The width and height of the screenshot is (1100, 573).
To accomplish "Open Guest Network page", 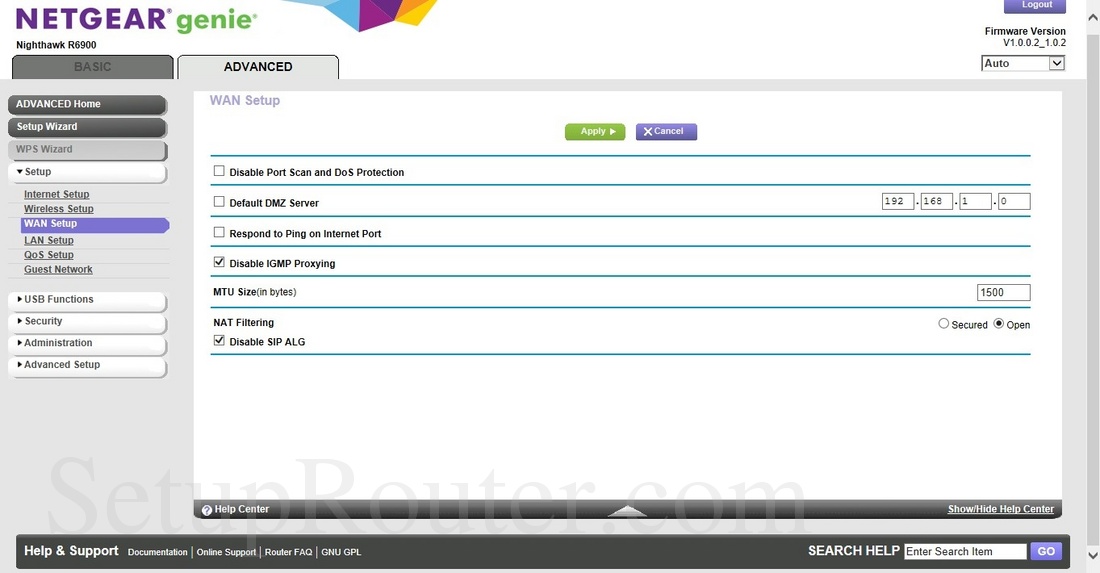I will pyautogui.click(x=58, y=269).
